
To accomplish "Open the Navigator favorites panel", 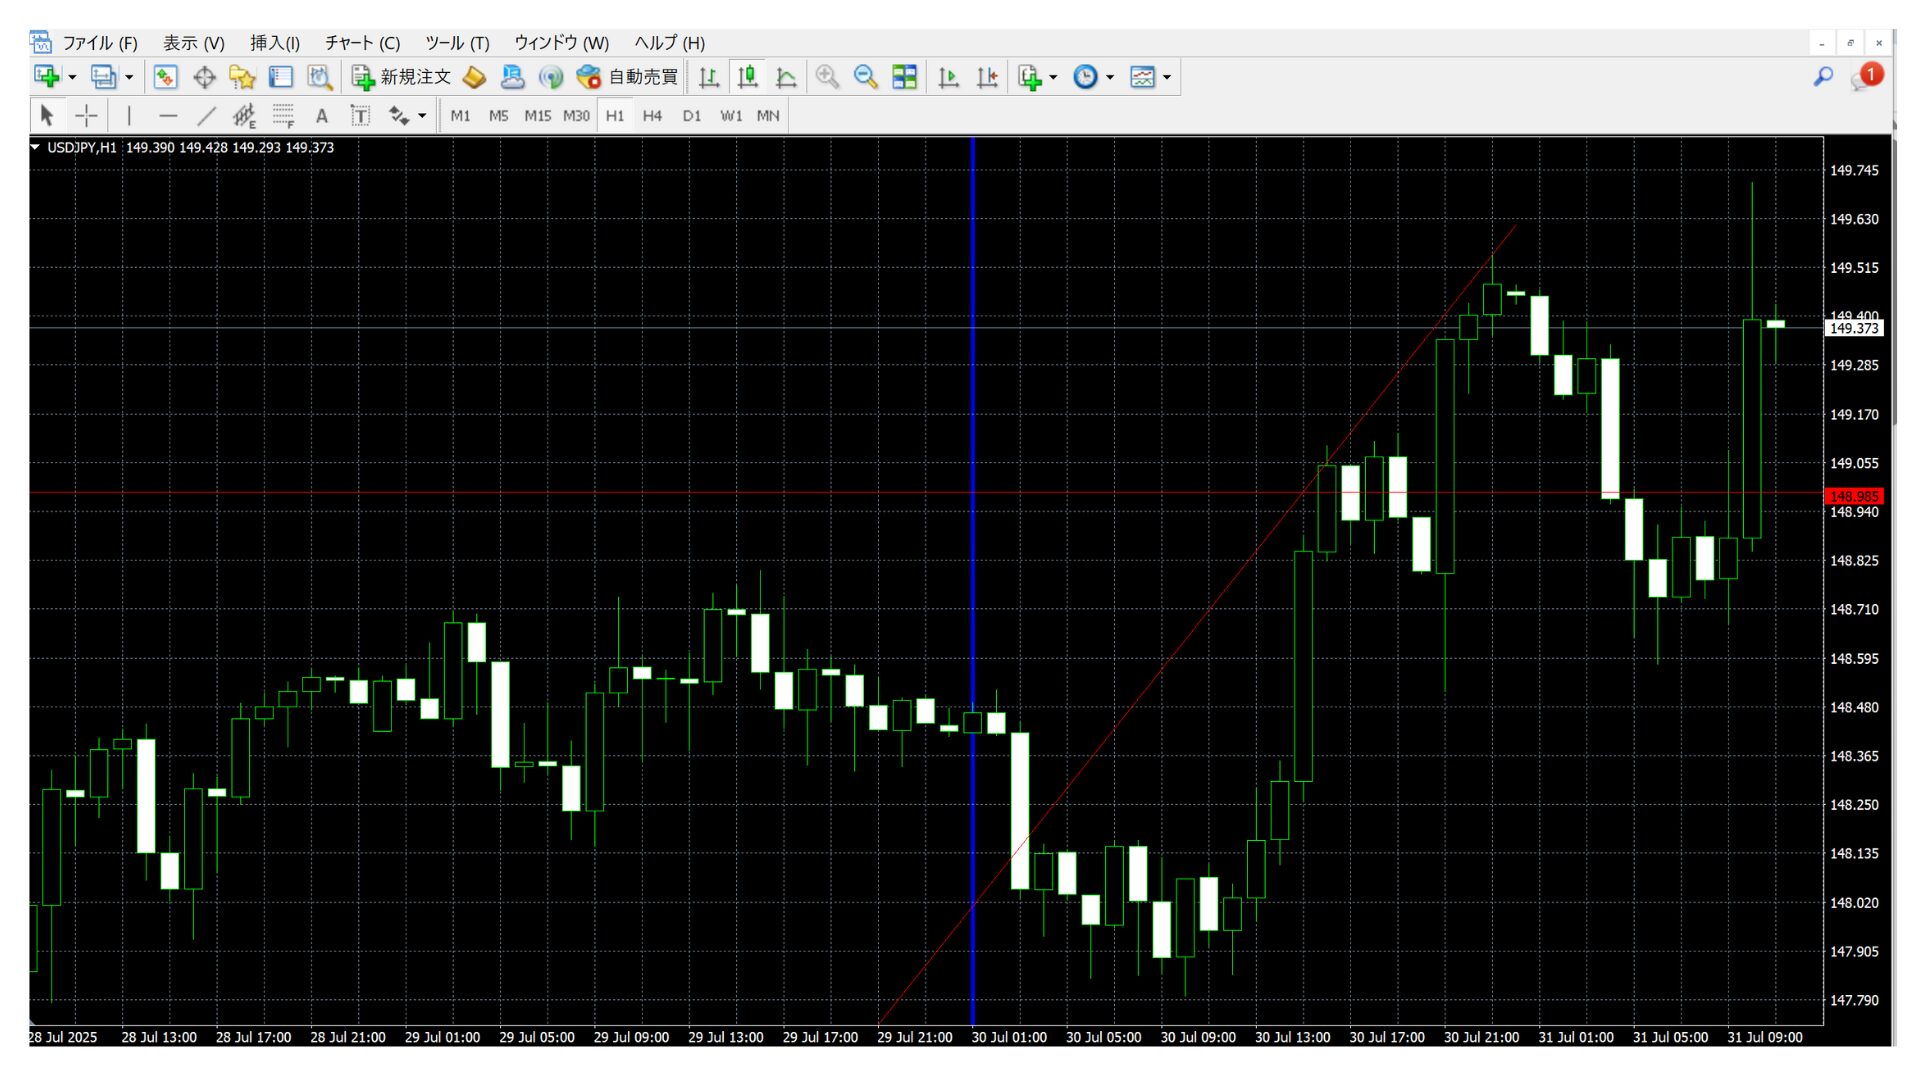I will tap(242, 77).
